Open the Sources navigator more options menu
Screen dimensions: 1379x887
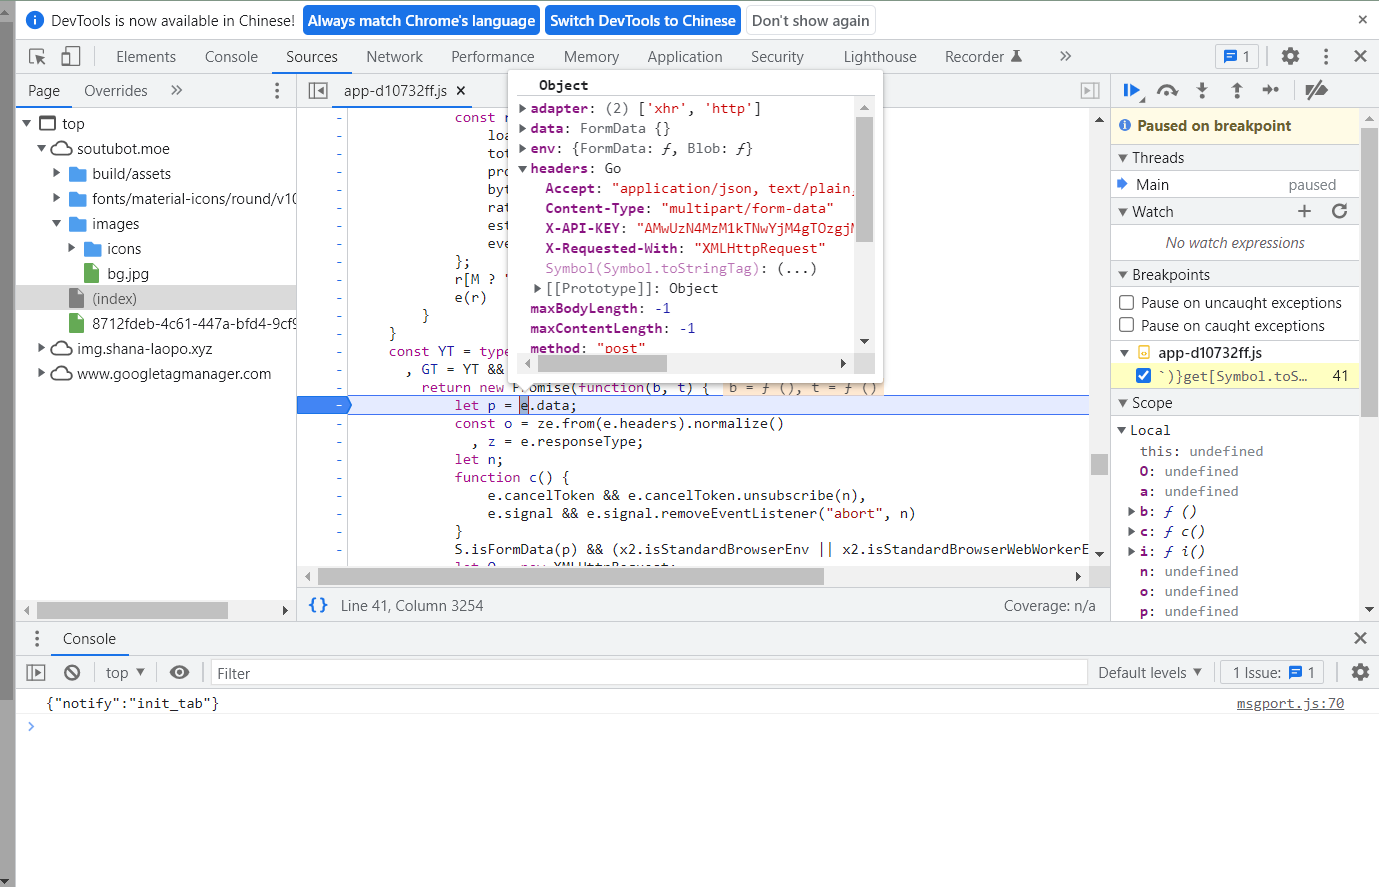click(277, 91)
